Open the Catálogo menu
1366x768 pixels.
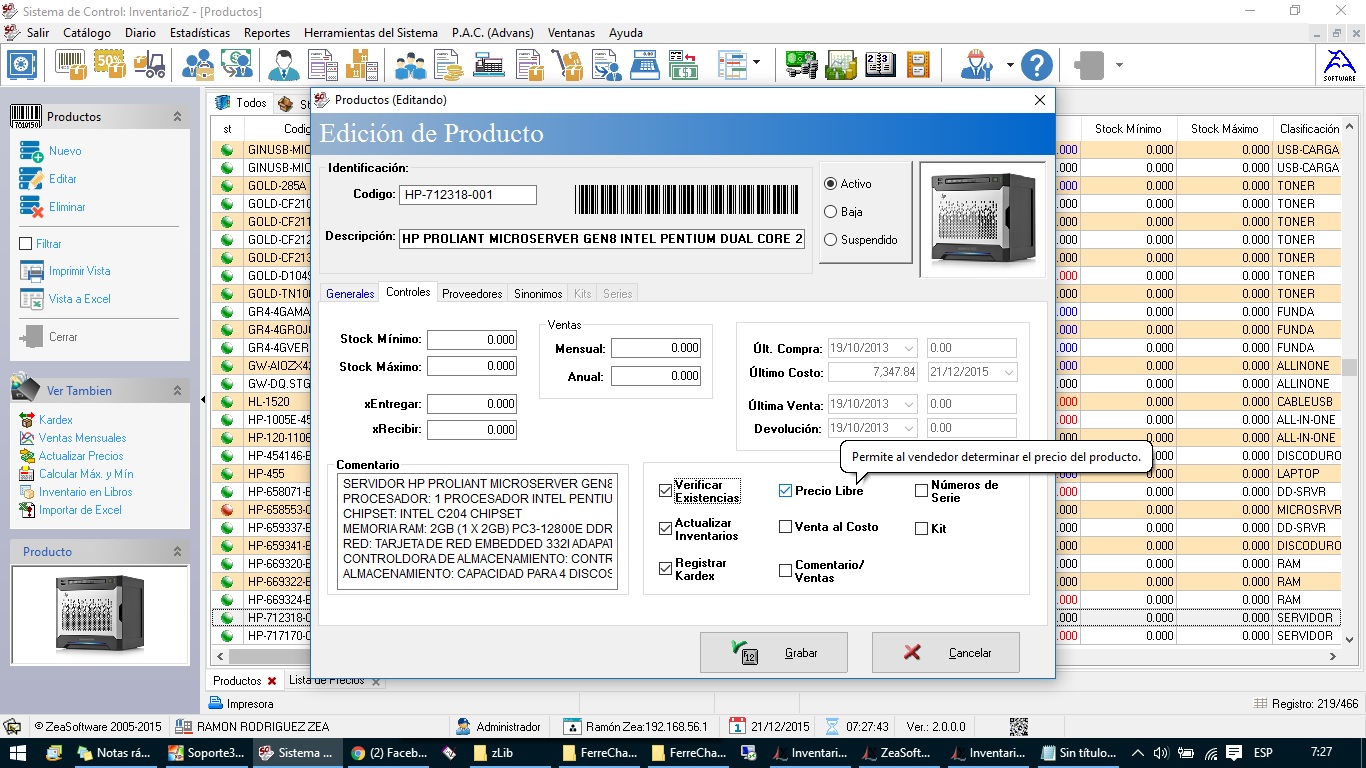click(87, 33)
